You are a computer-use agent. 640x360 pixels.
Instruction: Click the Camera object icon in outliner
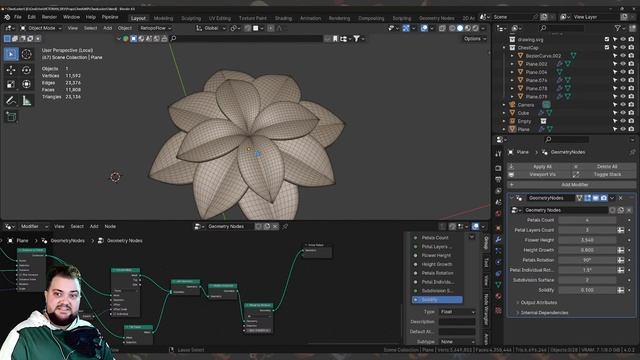512,104
